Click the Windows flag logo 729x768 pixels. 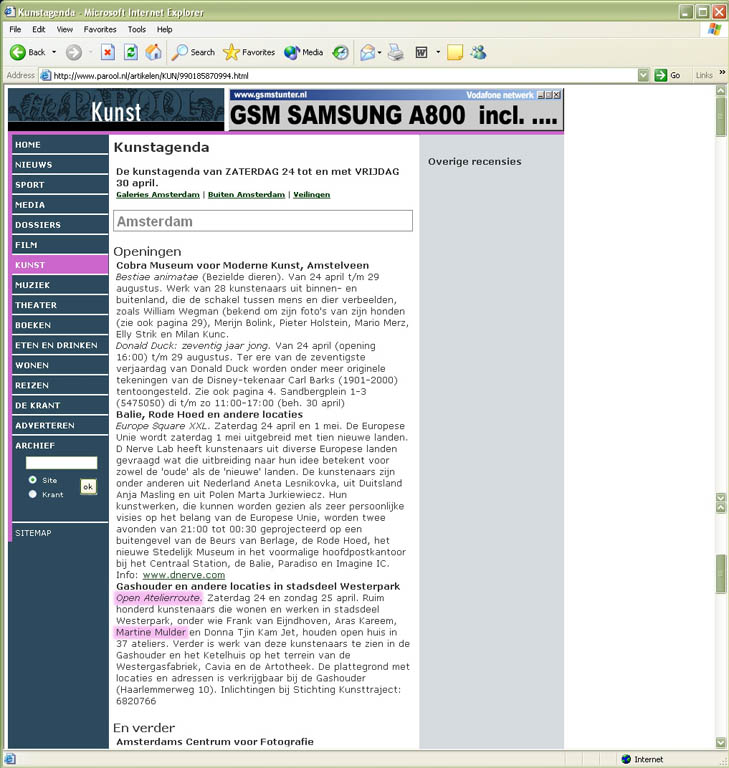[x=714, y=29]
